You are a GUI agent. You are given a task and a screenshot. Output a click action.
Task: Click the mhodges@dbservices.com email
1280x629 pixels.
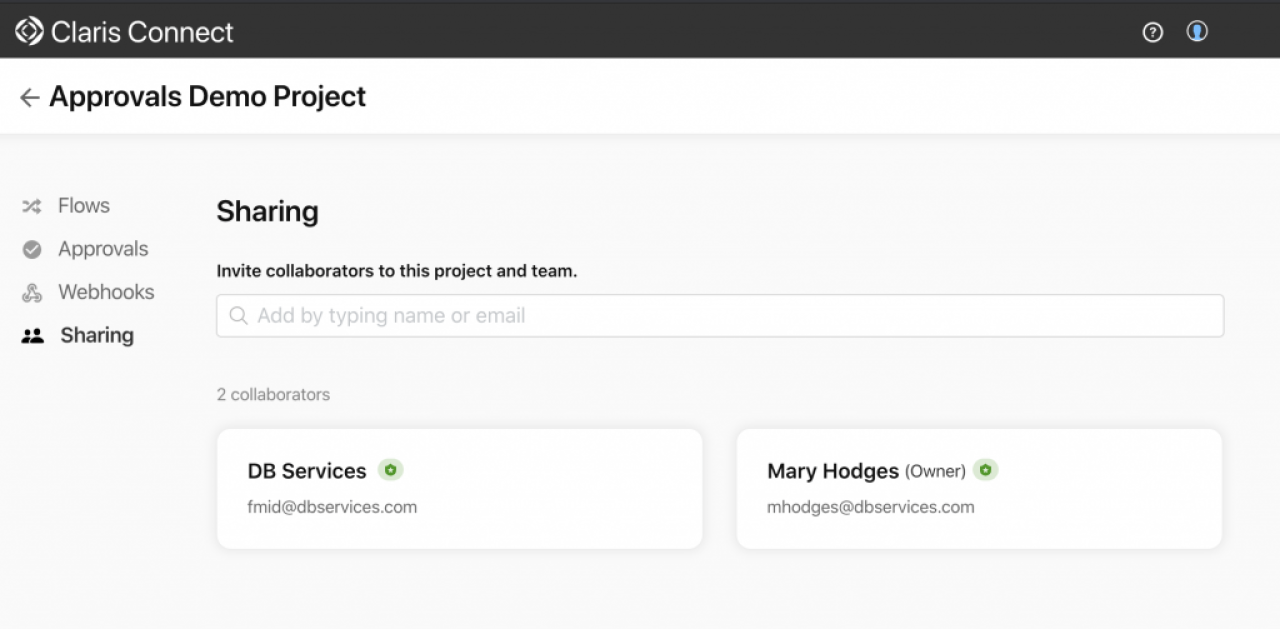pos(870,506)
